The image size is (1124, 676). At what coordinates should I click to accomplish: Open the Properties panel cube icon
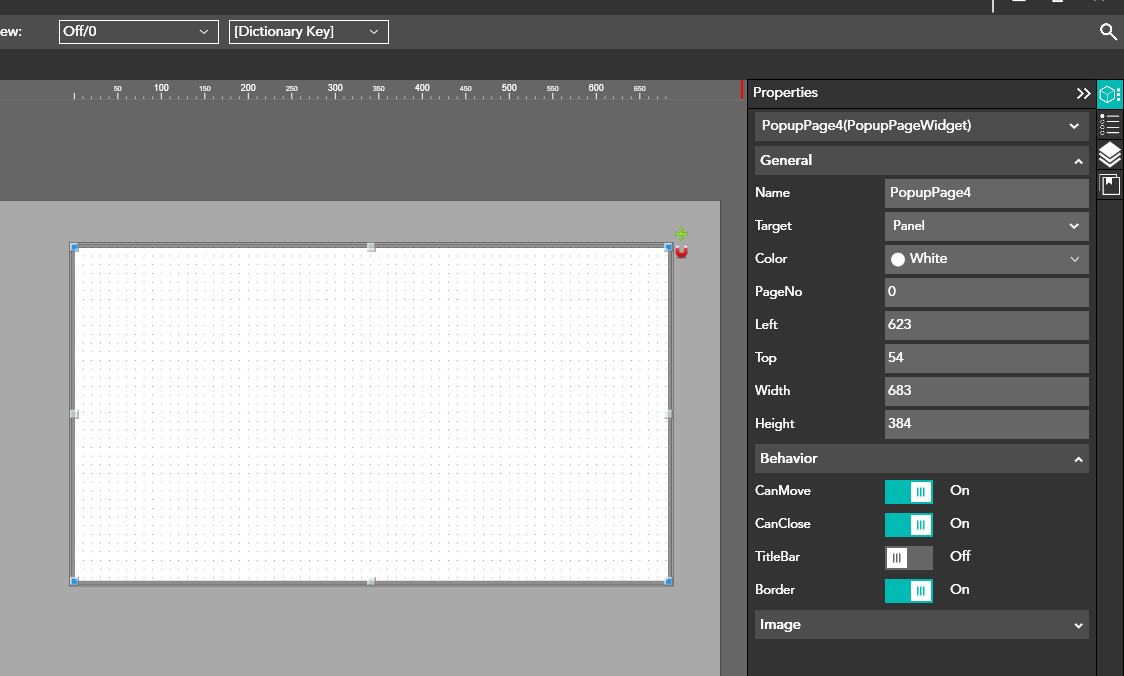(x=1109, y=94)
